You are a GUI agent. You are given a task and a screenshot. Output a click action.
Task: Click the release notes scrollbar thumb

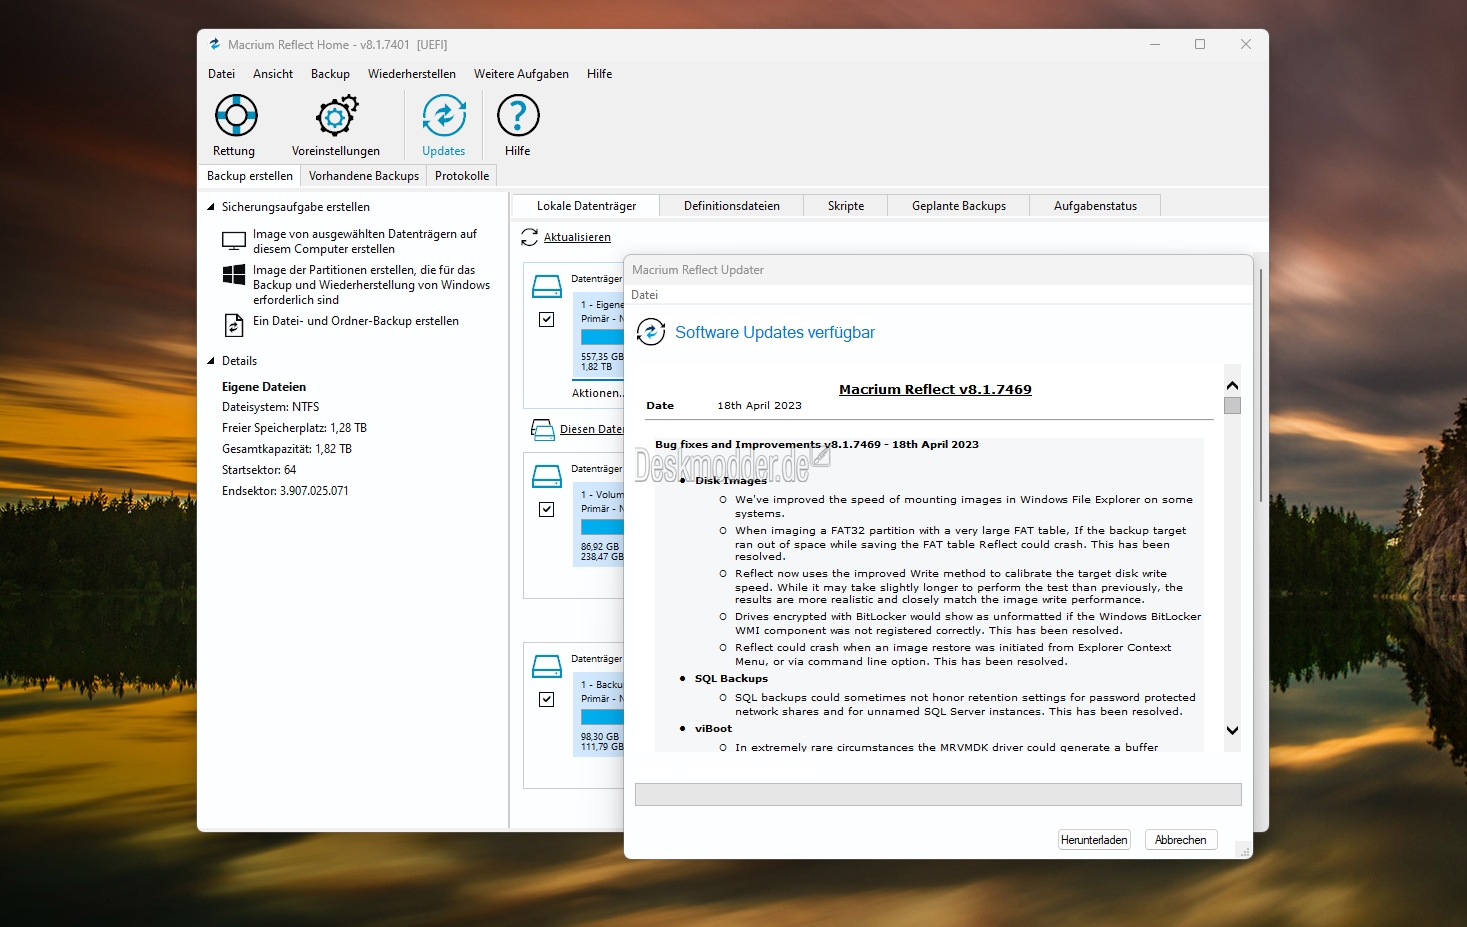tap(1232, 405)
